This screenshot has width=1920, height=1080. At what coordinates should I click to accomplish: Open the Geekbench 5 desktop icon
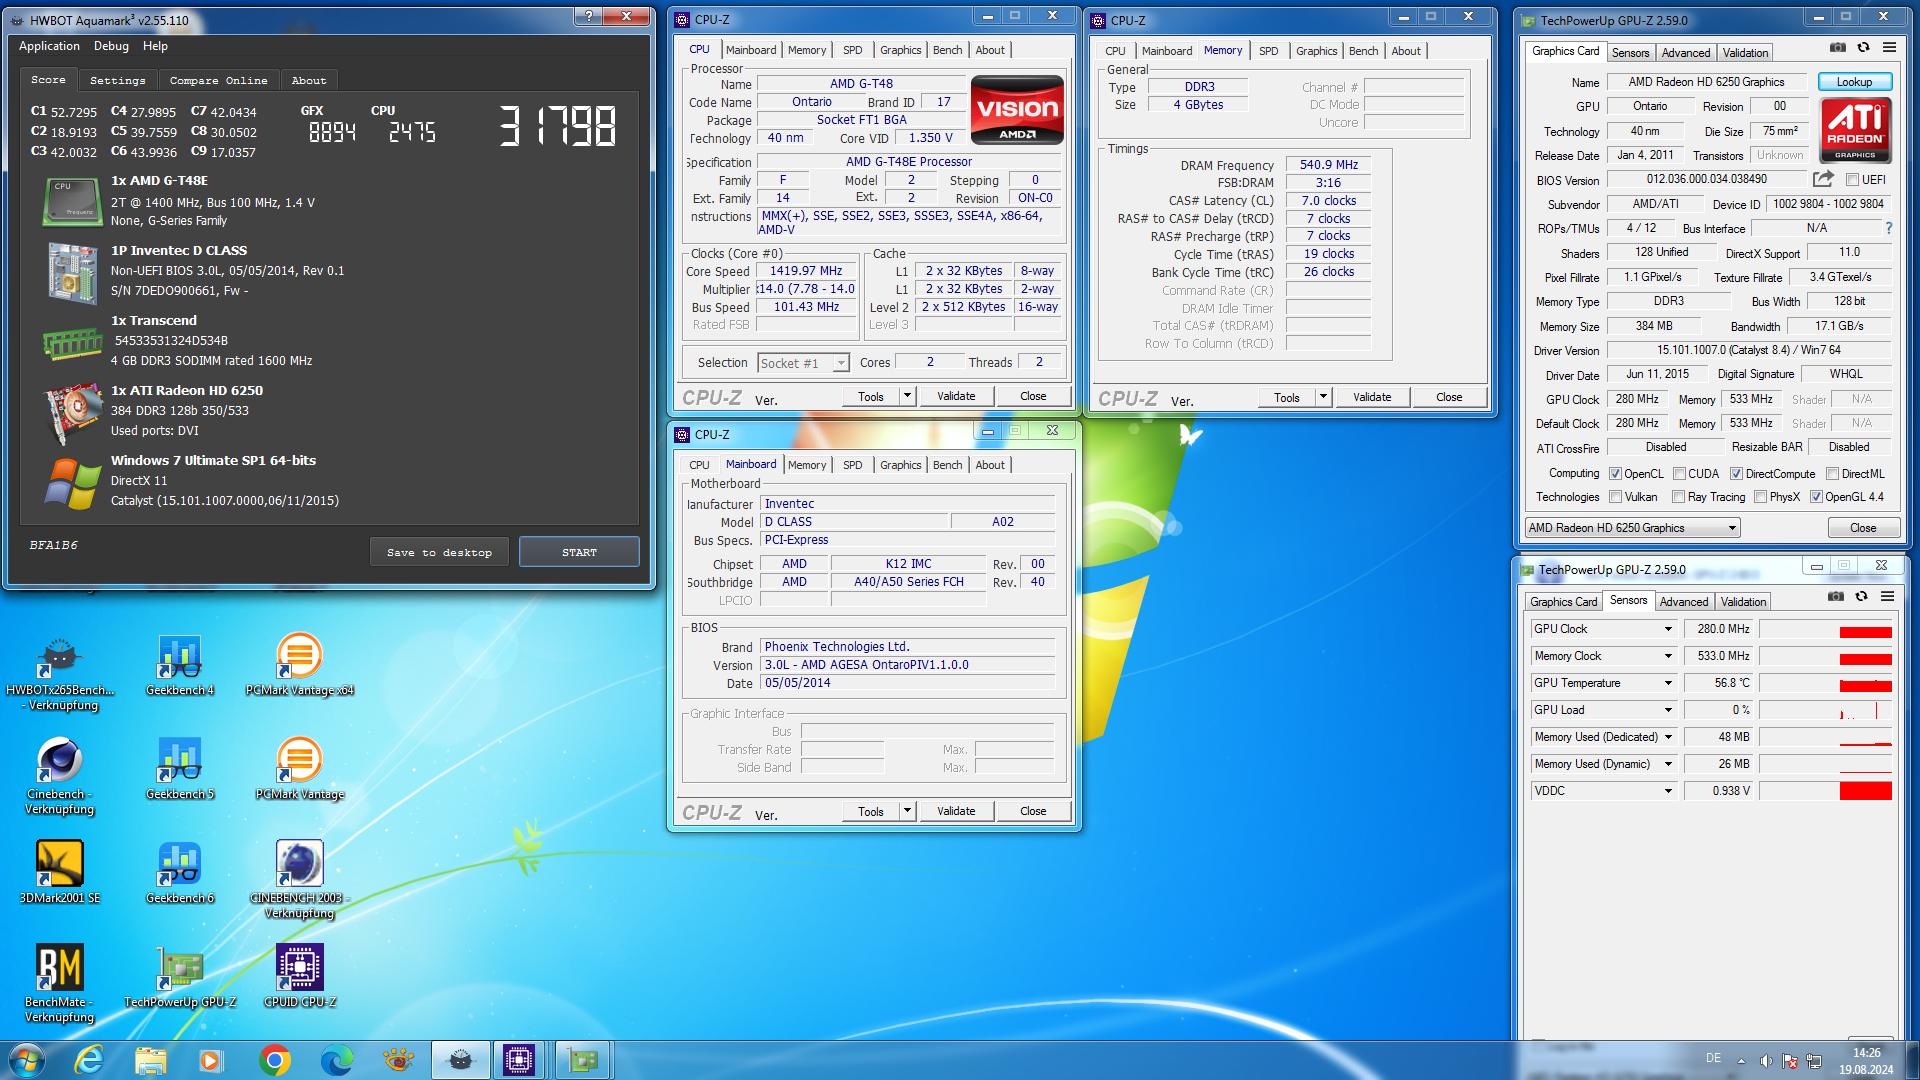[x=180, y=769]
